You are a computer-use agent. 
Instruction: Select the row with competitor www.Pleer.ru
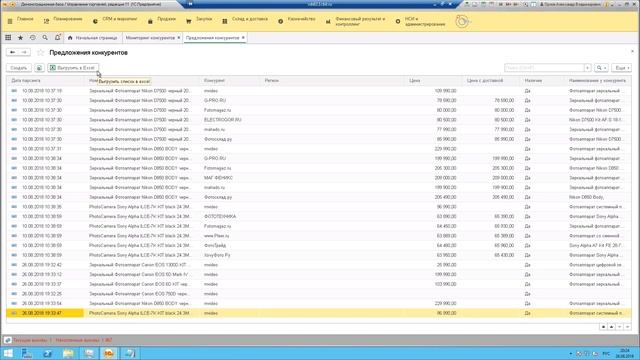click(x=319, y=236)
